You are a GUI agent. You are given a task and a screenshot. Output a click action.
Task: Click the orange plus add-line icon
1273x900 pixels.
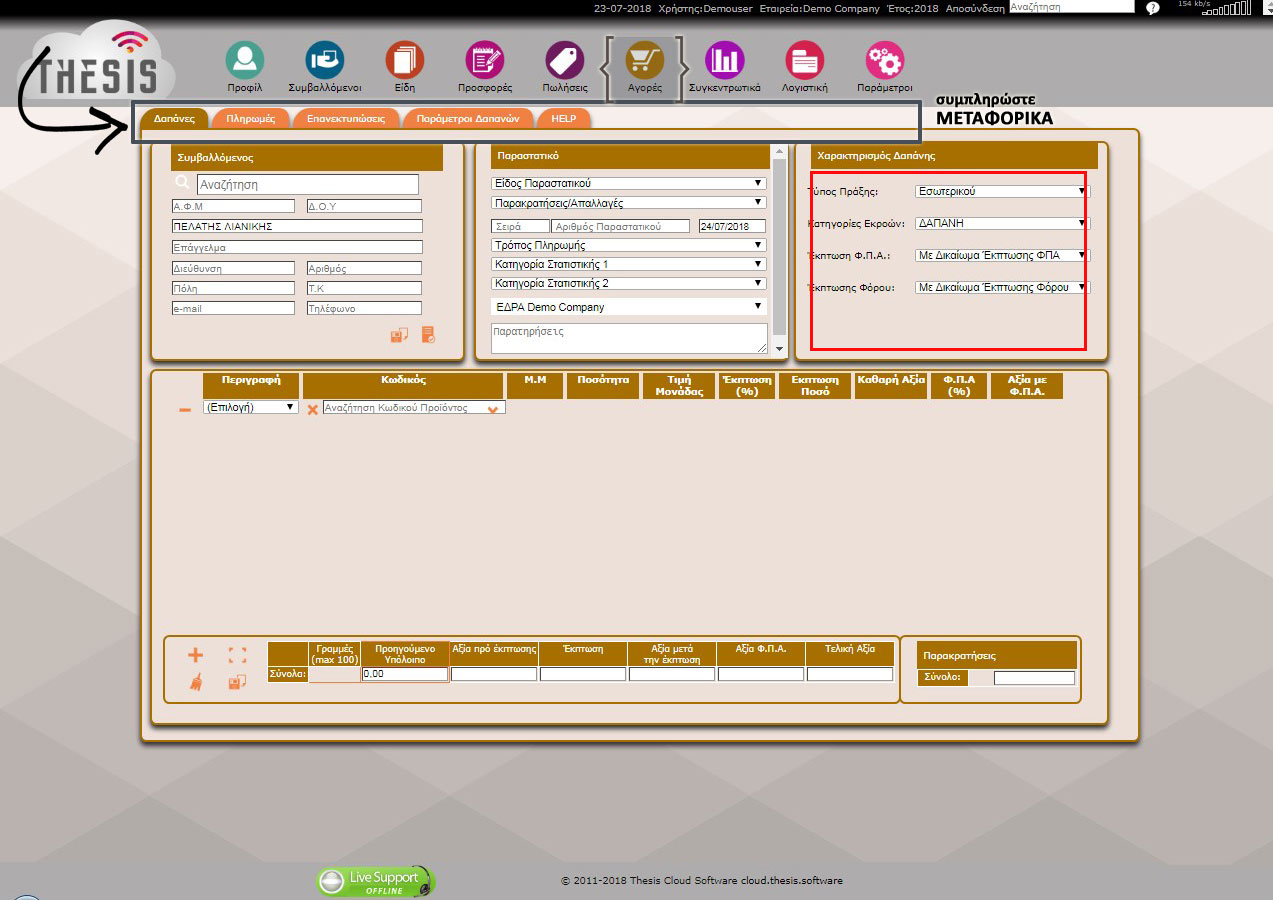click(195, 655)
